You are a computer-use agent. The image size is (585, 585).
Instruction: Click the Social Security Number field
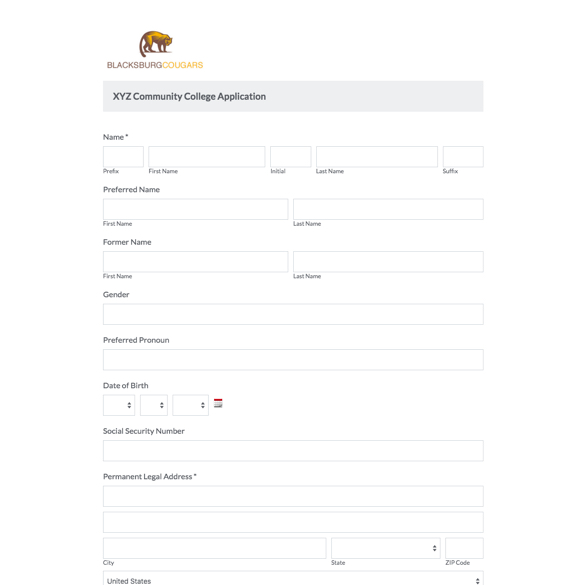[293, 451]
